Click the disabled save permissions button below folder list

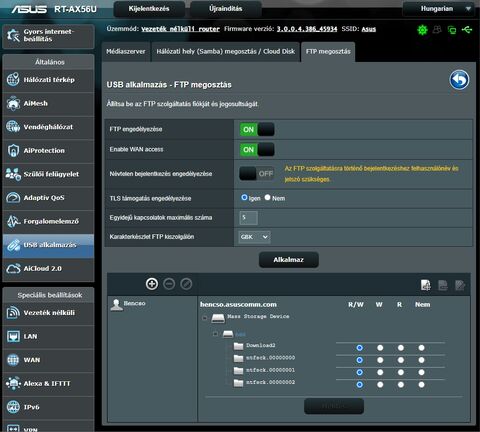[334, 406]
